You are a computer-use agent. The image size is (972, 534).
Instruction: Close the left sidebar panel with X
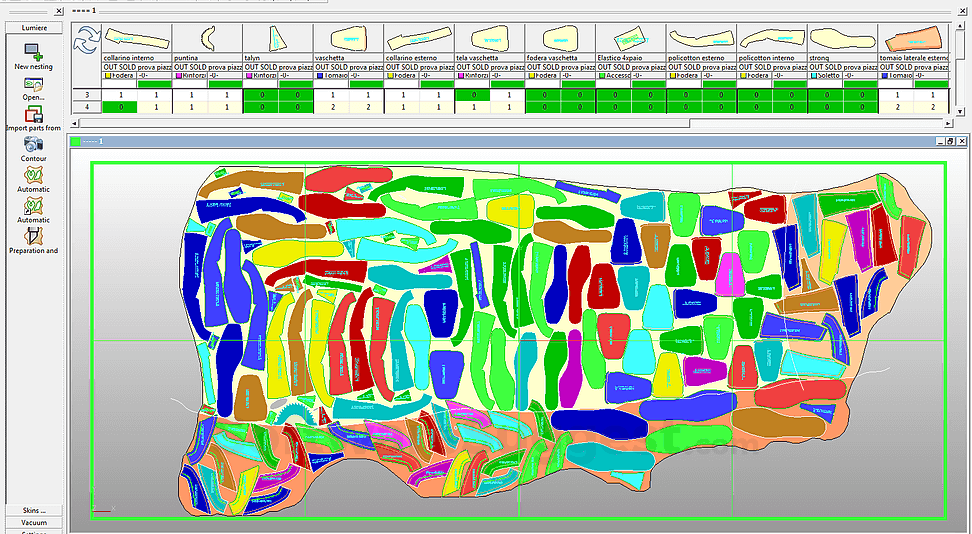[60, 11]
